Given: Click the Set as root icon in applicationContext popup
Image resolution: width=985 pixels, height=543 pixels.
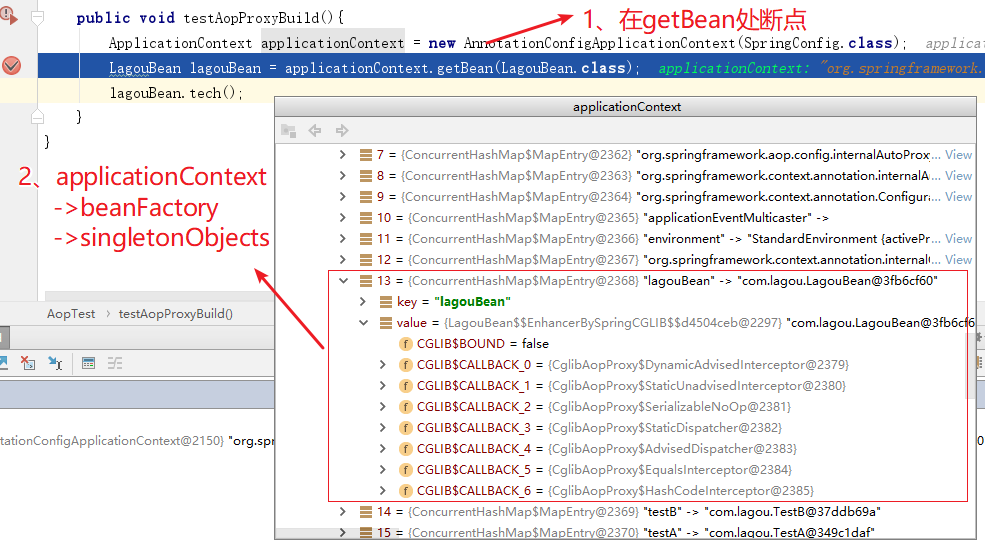Looking at the screenshot, I should (x=288, y=131).
